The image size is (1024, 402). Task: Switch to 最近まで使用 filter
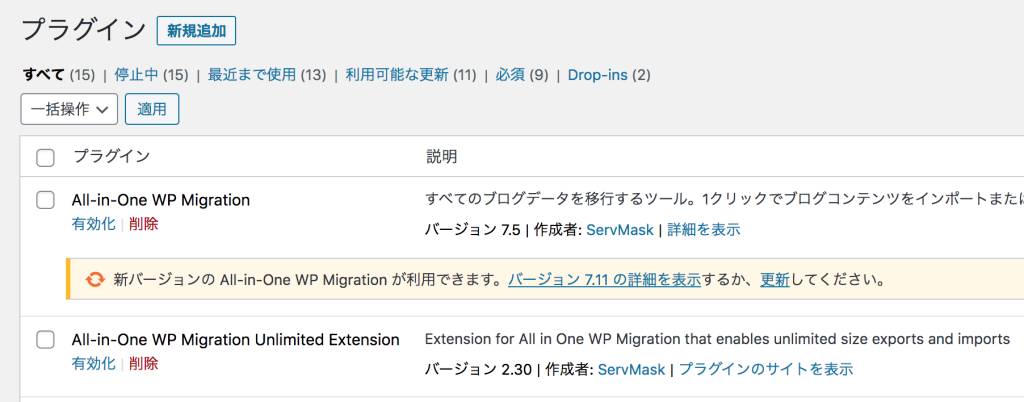pyautogui.click(x=254, y=75)
